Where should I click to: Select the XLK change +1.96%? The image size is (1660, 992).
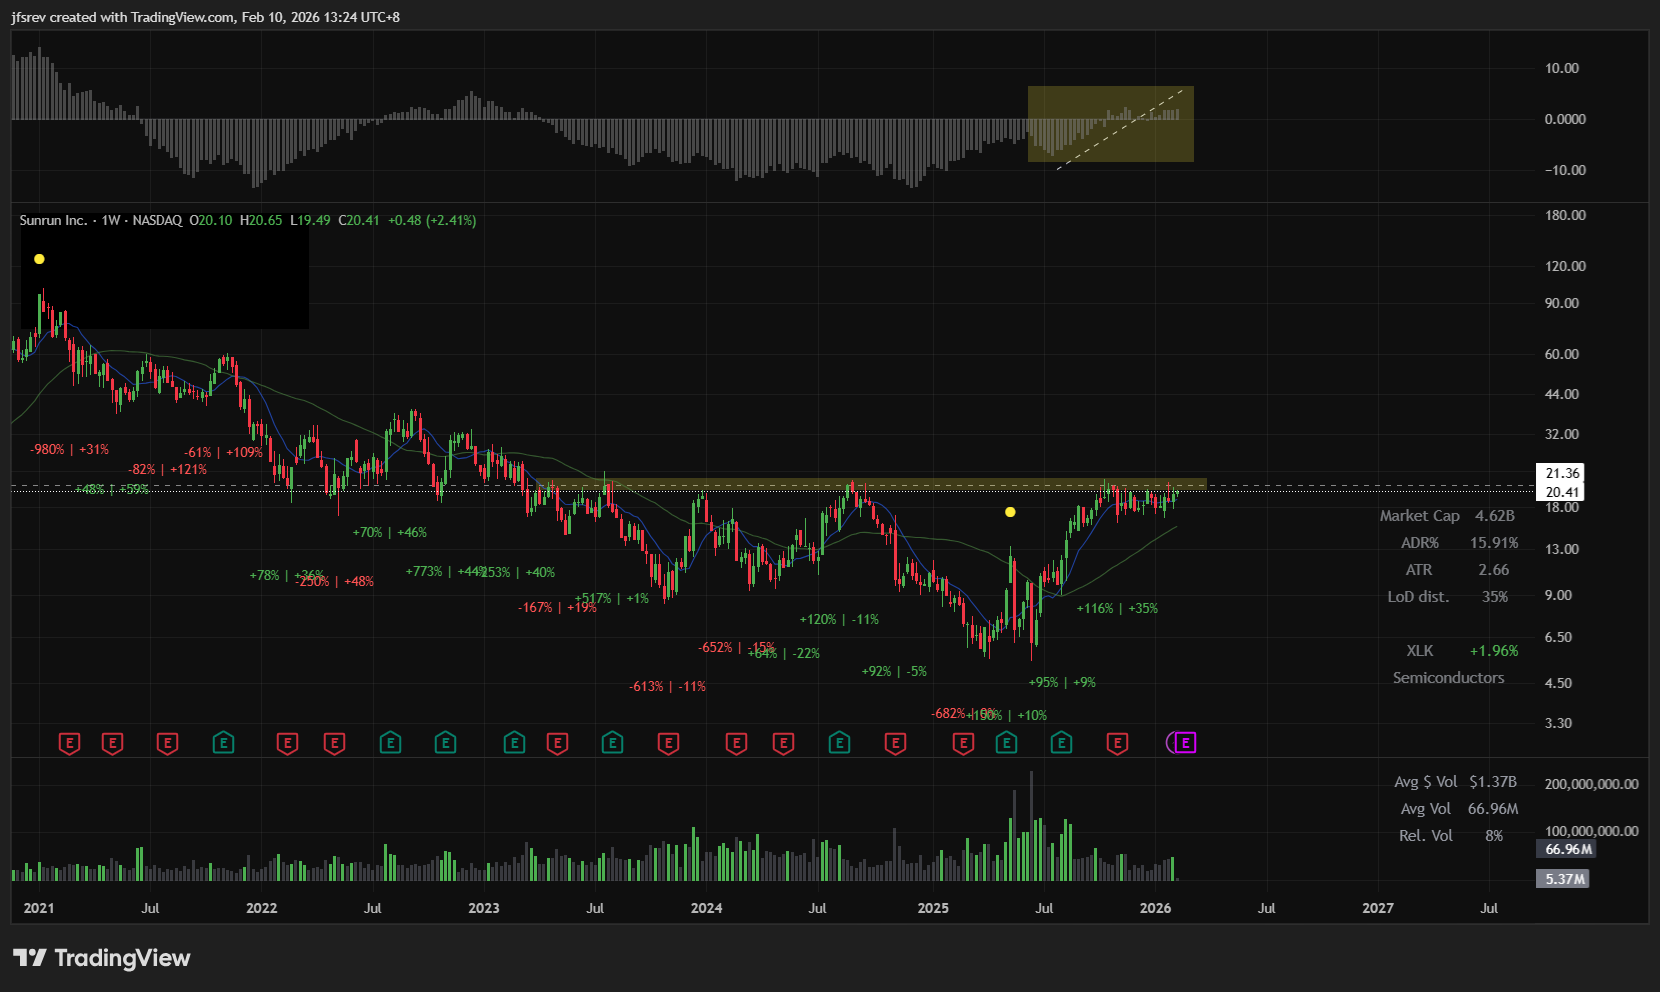point(1494,651)
